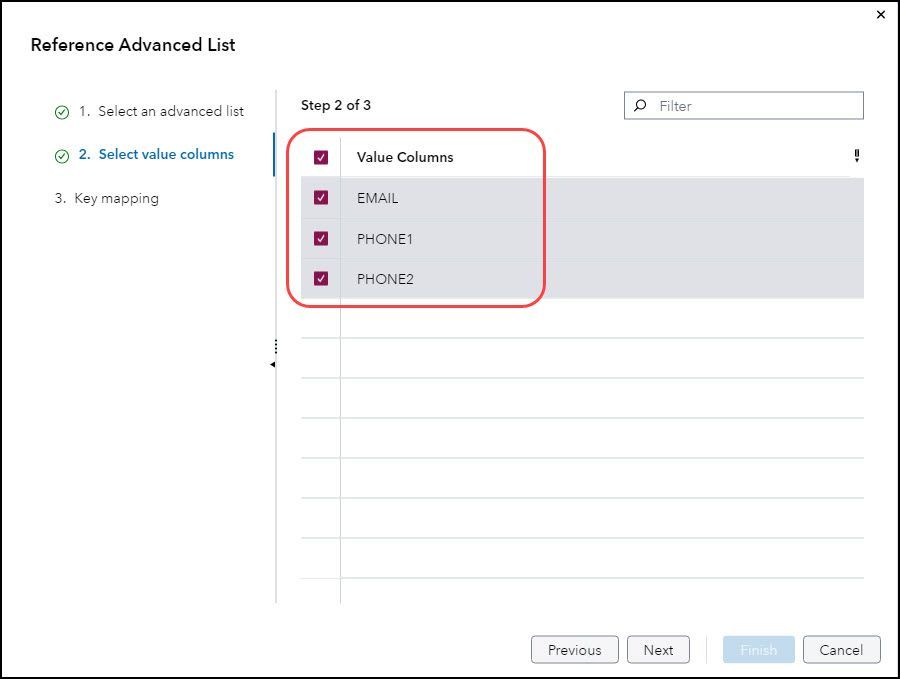Select the 'Select value columns' step label
This screenshot has width=900, height=679.
click(x=166, y=154)
